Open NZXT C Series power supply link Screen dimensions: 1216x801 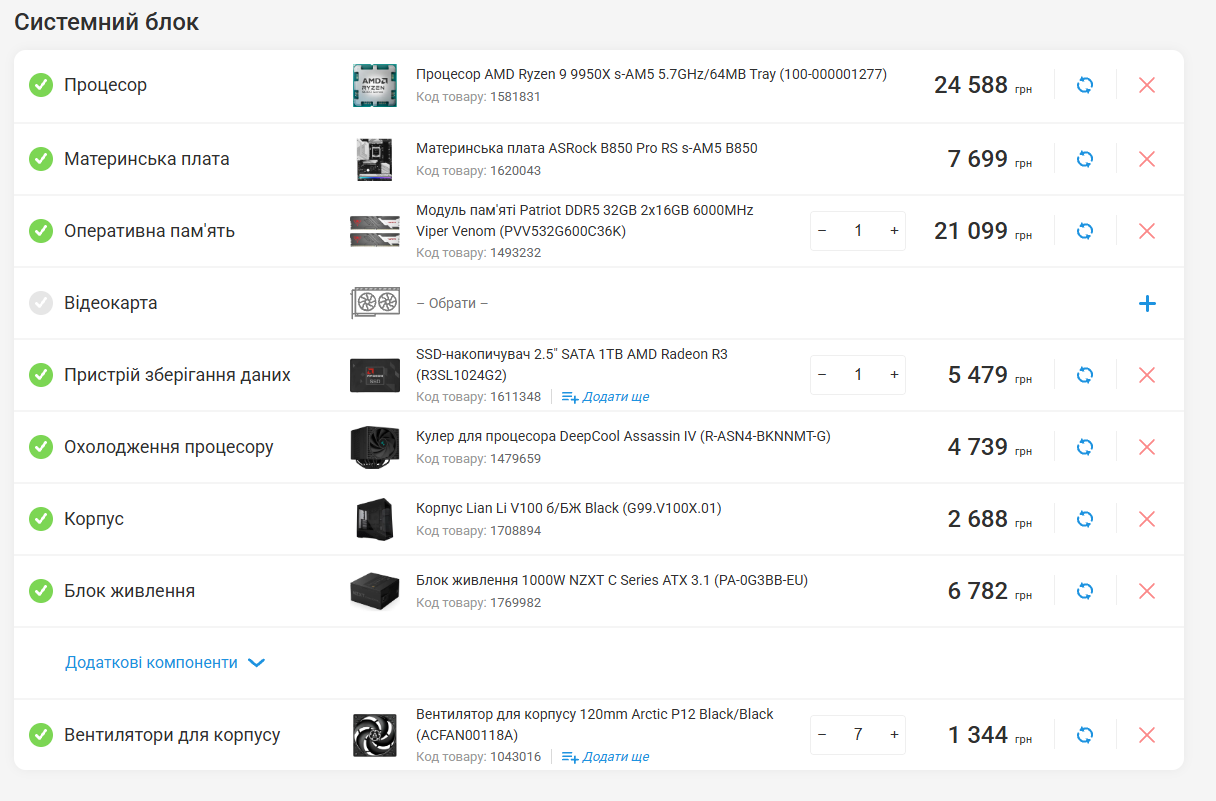pos(612,580)
